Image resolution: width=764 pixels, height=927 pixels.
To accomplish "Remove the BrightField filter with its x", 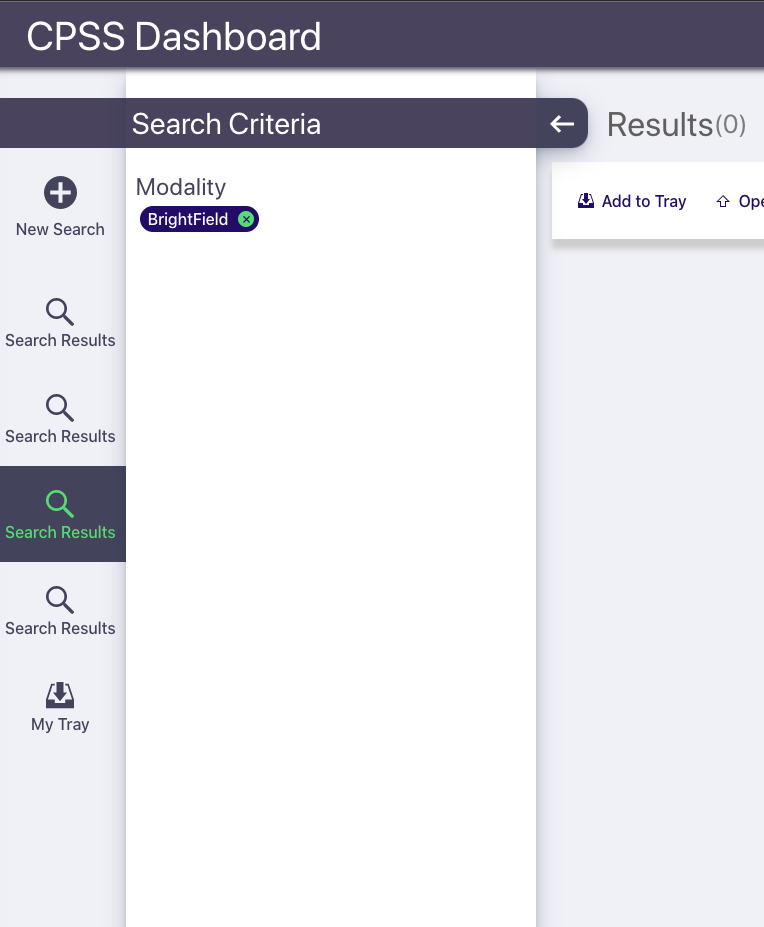I will coord(245,220).
